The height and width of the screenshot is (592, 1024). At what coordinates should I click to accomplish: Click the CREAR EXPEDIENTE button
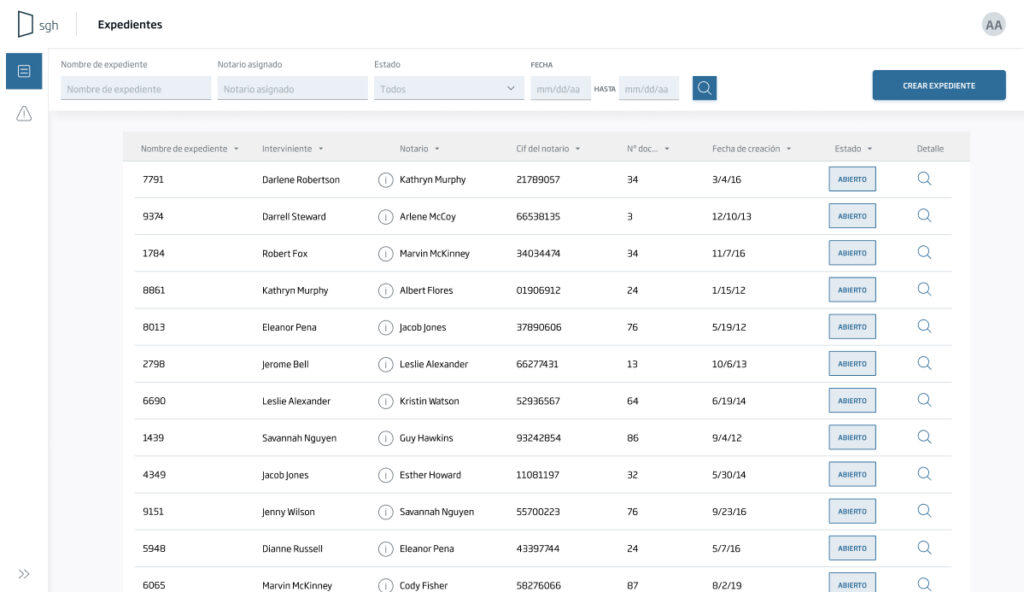coord(939,85)
